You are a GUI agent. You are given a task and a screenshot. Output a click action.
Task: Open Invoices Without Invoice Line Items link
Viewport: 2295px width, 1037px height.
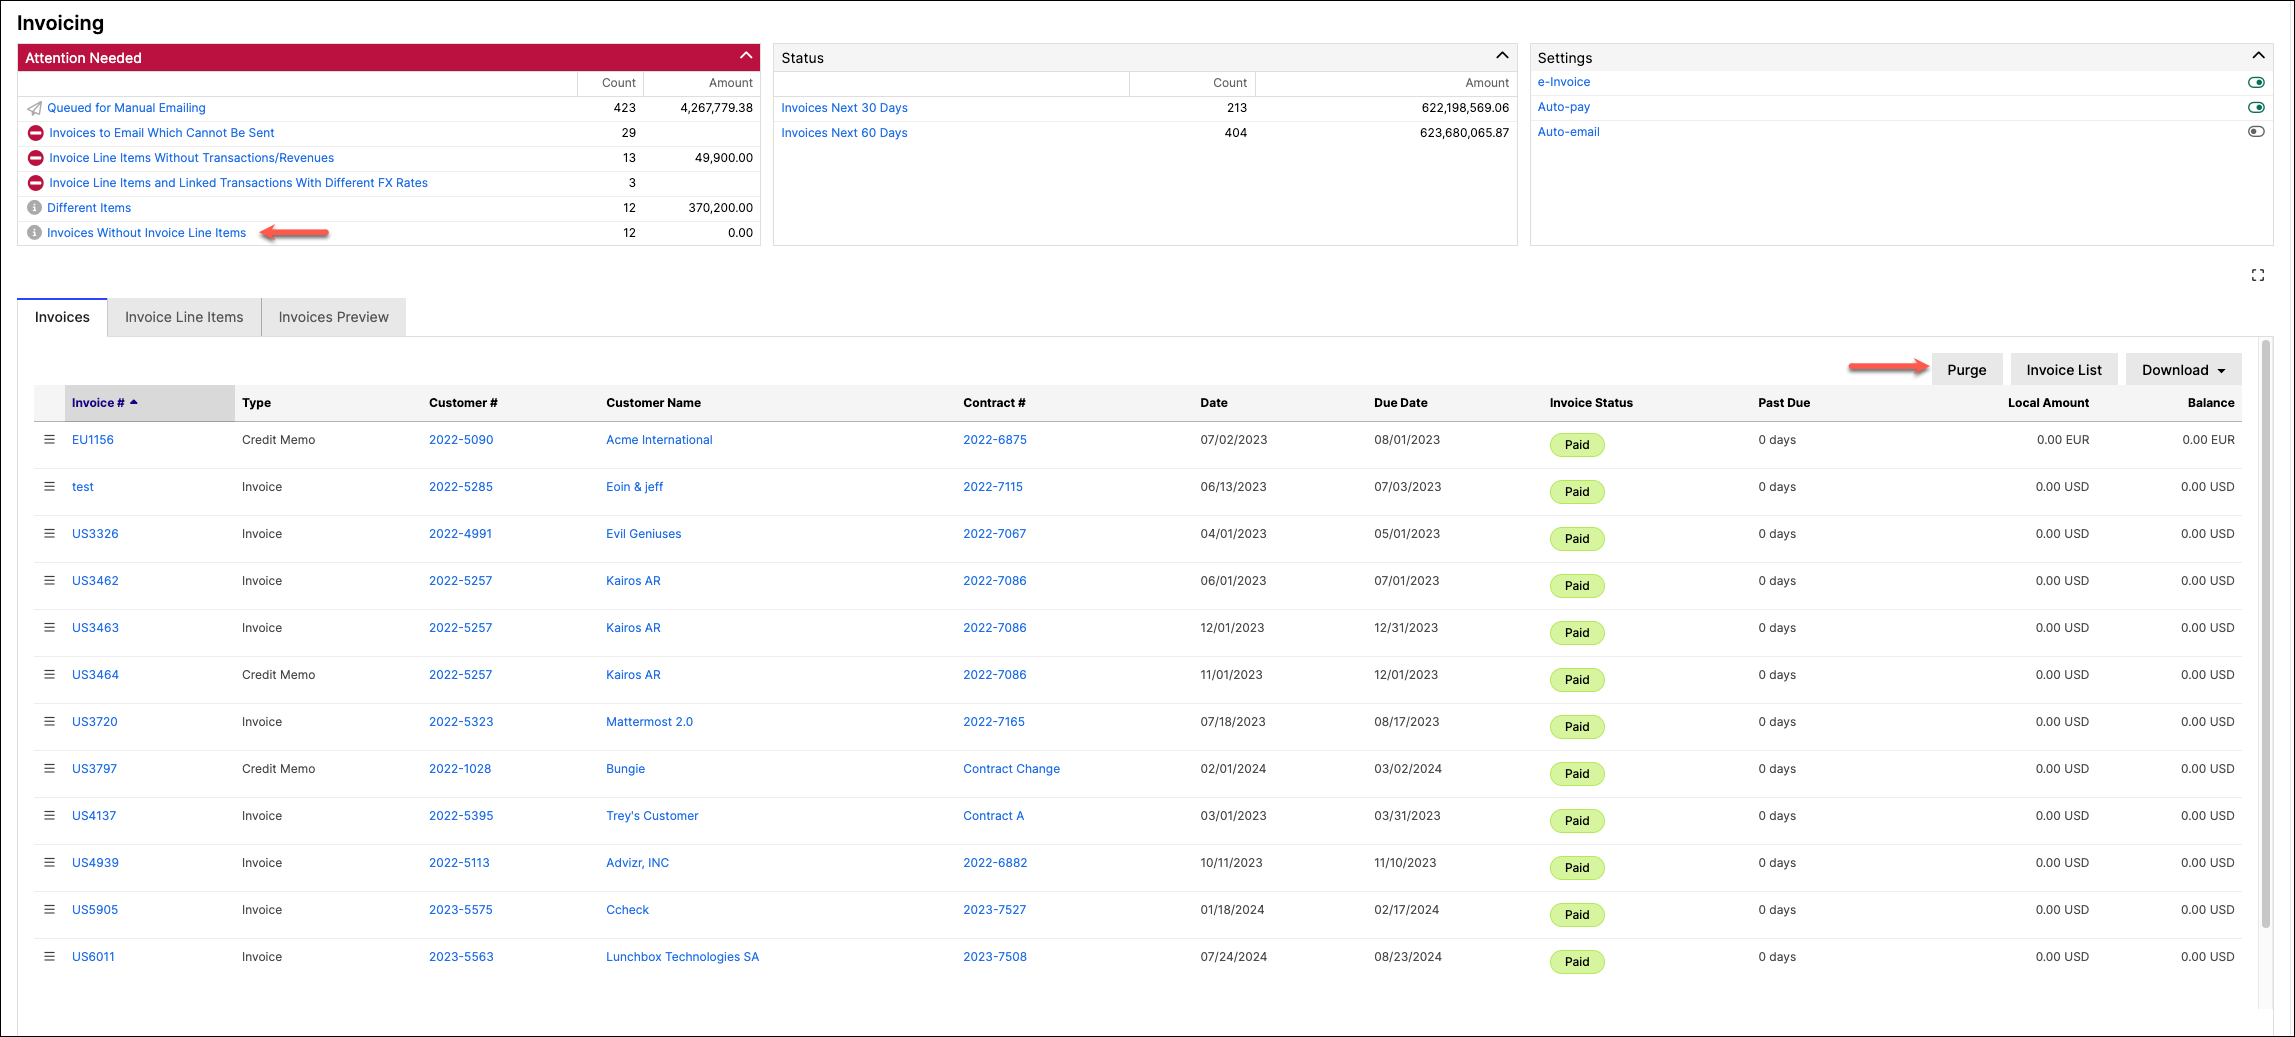(x=146, y=233)
